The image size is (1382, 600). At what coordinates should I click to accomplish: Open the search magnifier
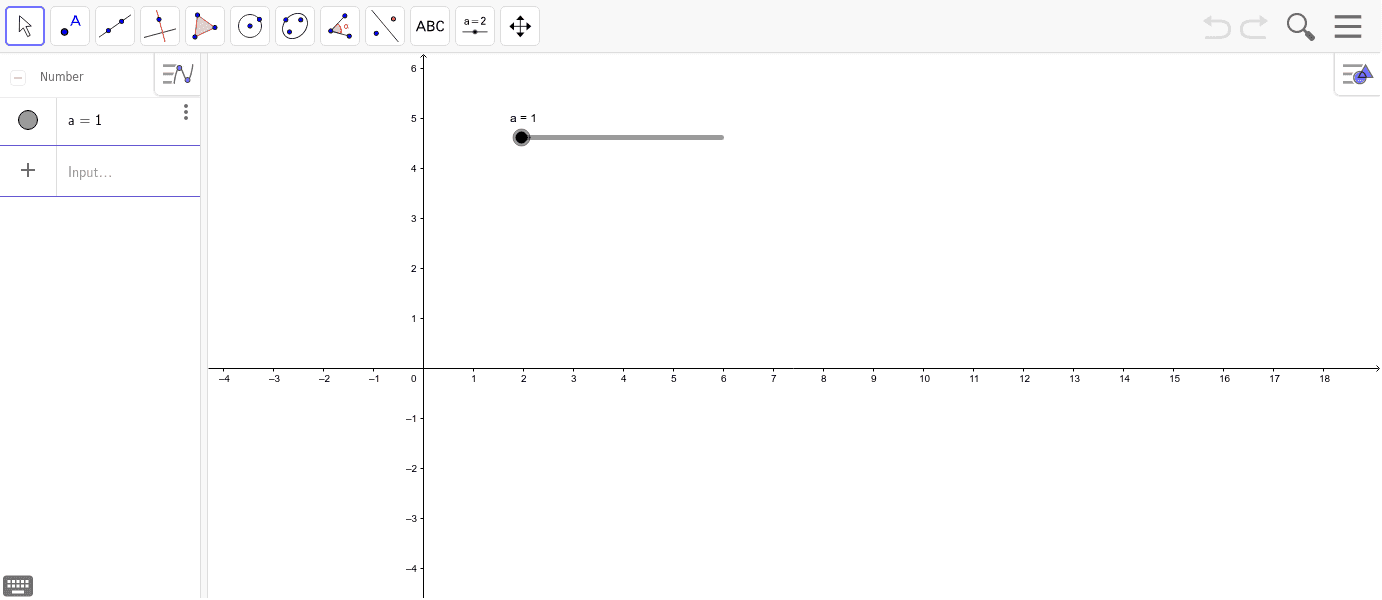(x=1300, y=27)
